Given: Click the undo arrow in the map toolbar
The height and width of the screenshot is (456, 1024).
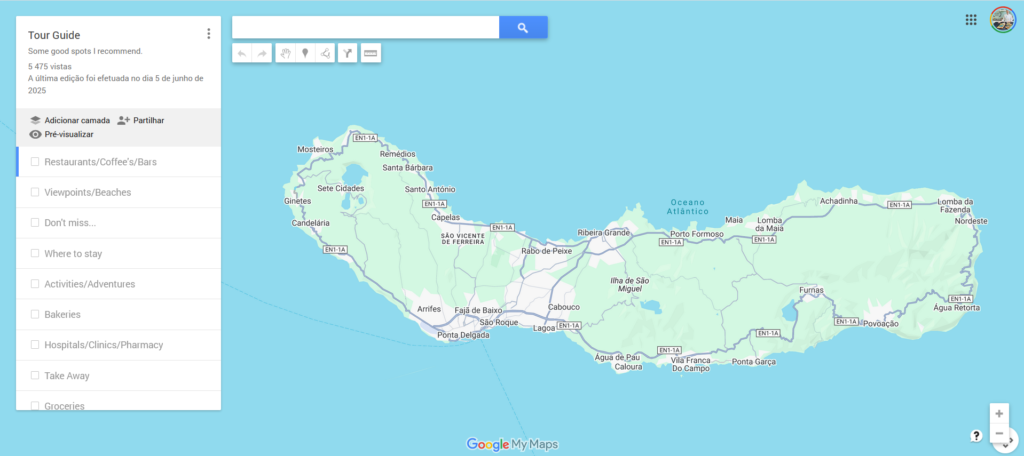Looking at the screenshot, I should (241, 53).
